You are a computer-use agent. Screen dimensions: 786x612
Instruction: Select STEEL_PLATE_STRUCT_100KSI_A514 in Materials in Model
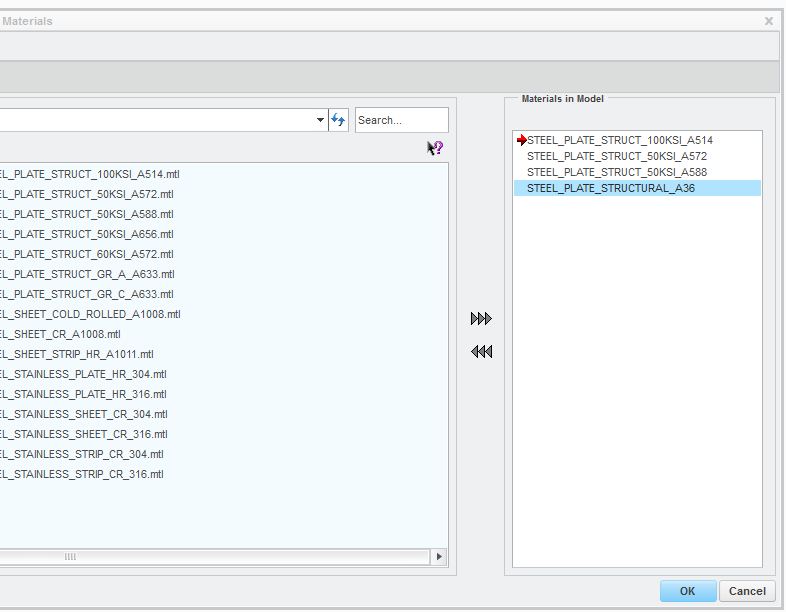click(620, 140)
